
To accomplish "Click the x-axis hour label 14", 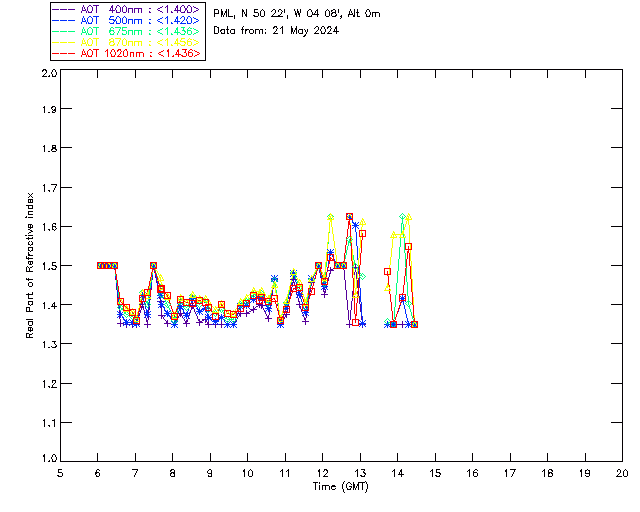I will (x=398, y=474).
